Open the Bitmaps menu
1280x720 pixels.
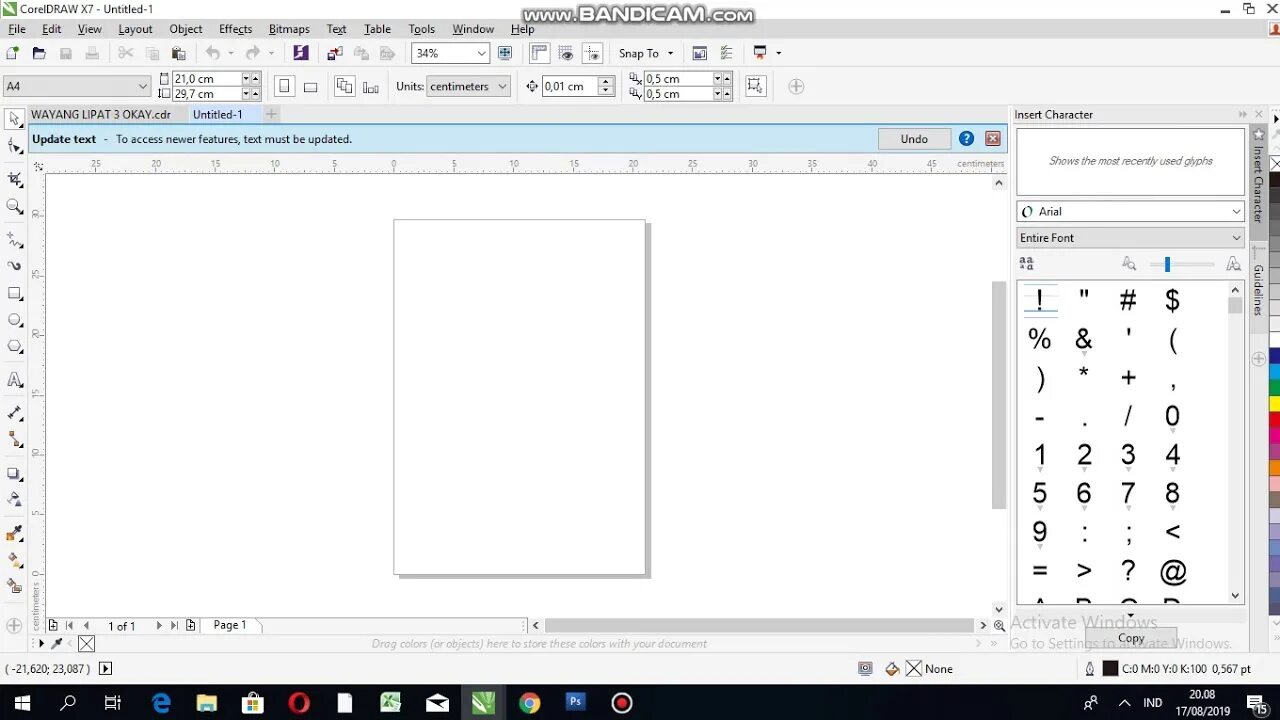289,29
